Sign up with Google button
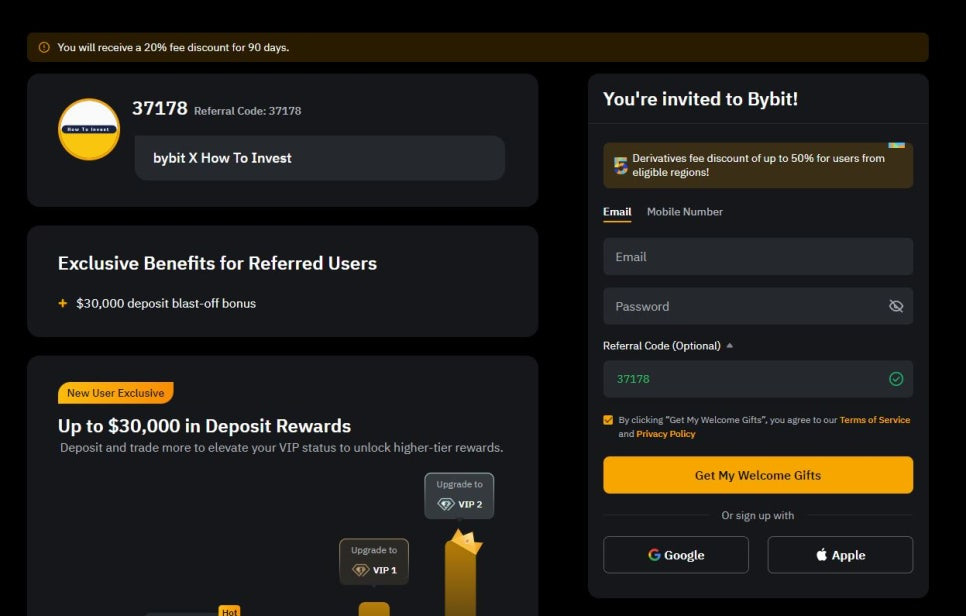The height and width of the screenshot is (616, 966). (676, 555)
